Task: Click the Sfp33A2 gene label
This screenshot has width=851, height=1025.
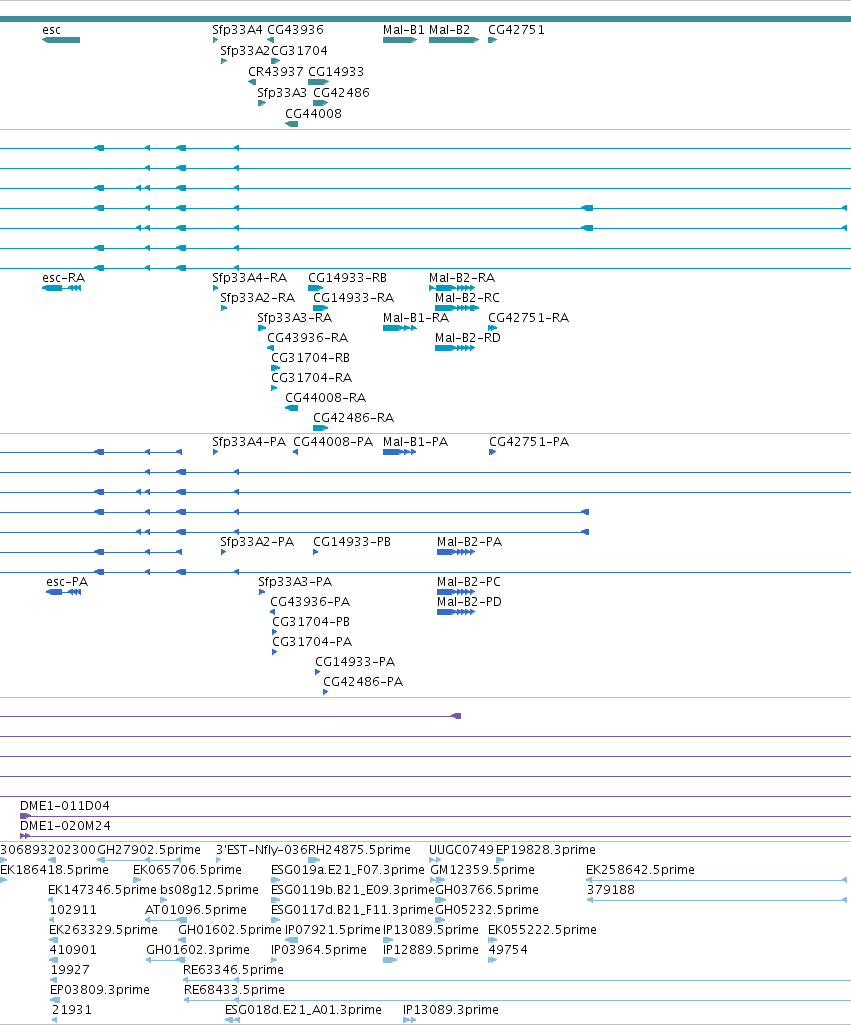Action: point(244,50)
